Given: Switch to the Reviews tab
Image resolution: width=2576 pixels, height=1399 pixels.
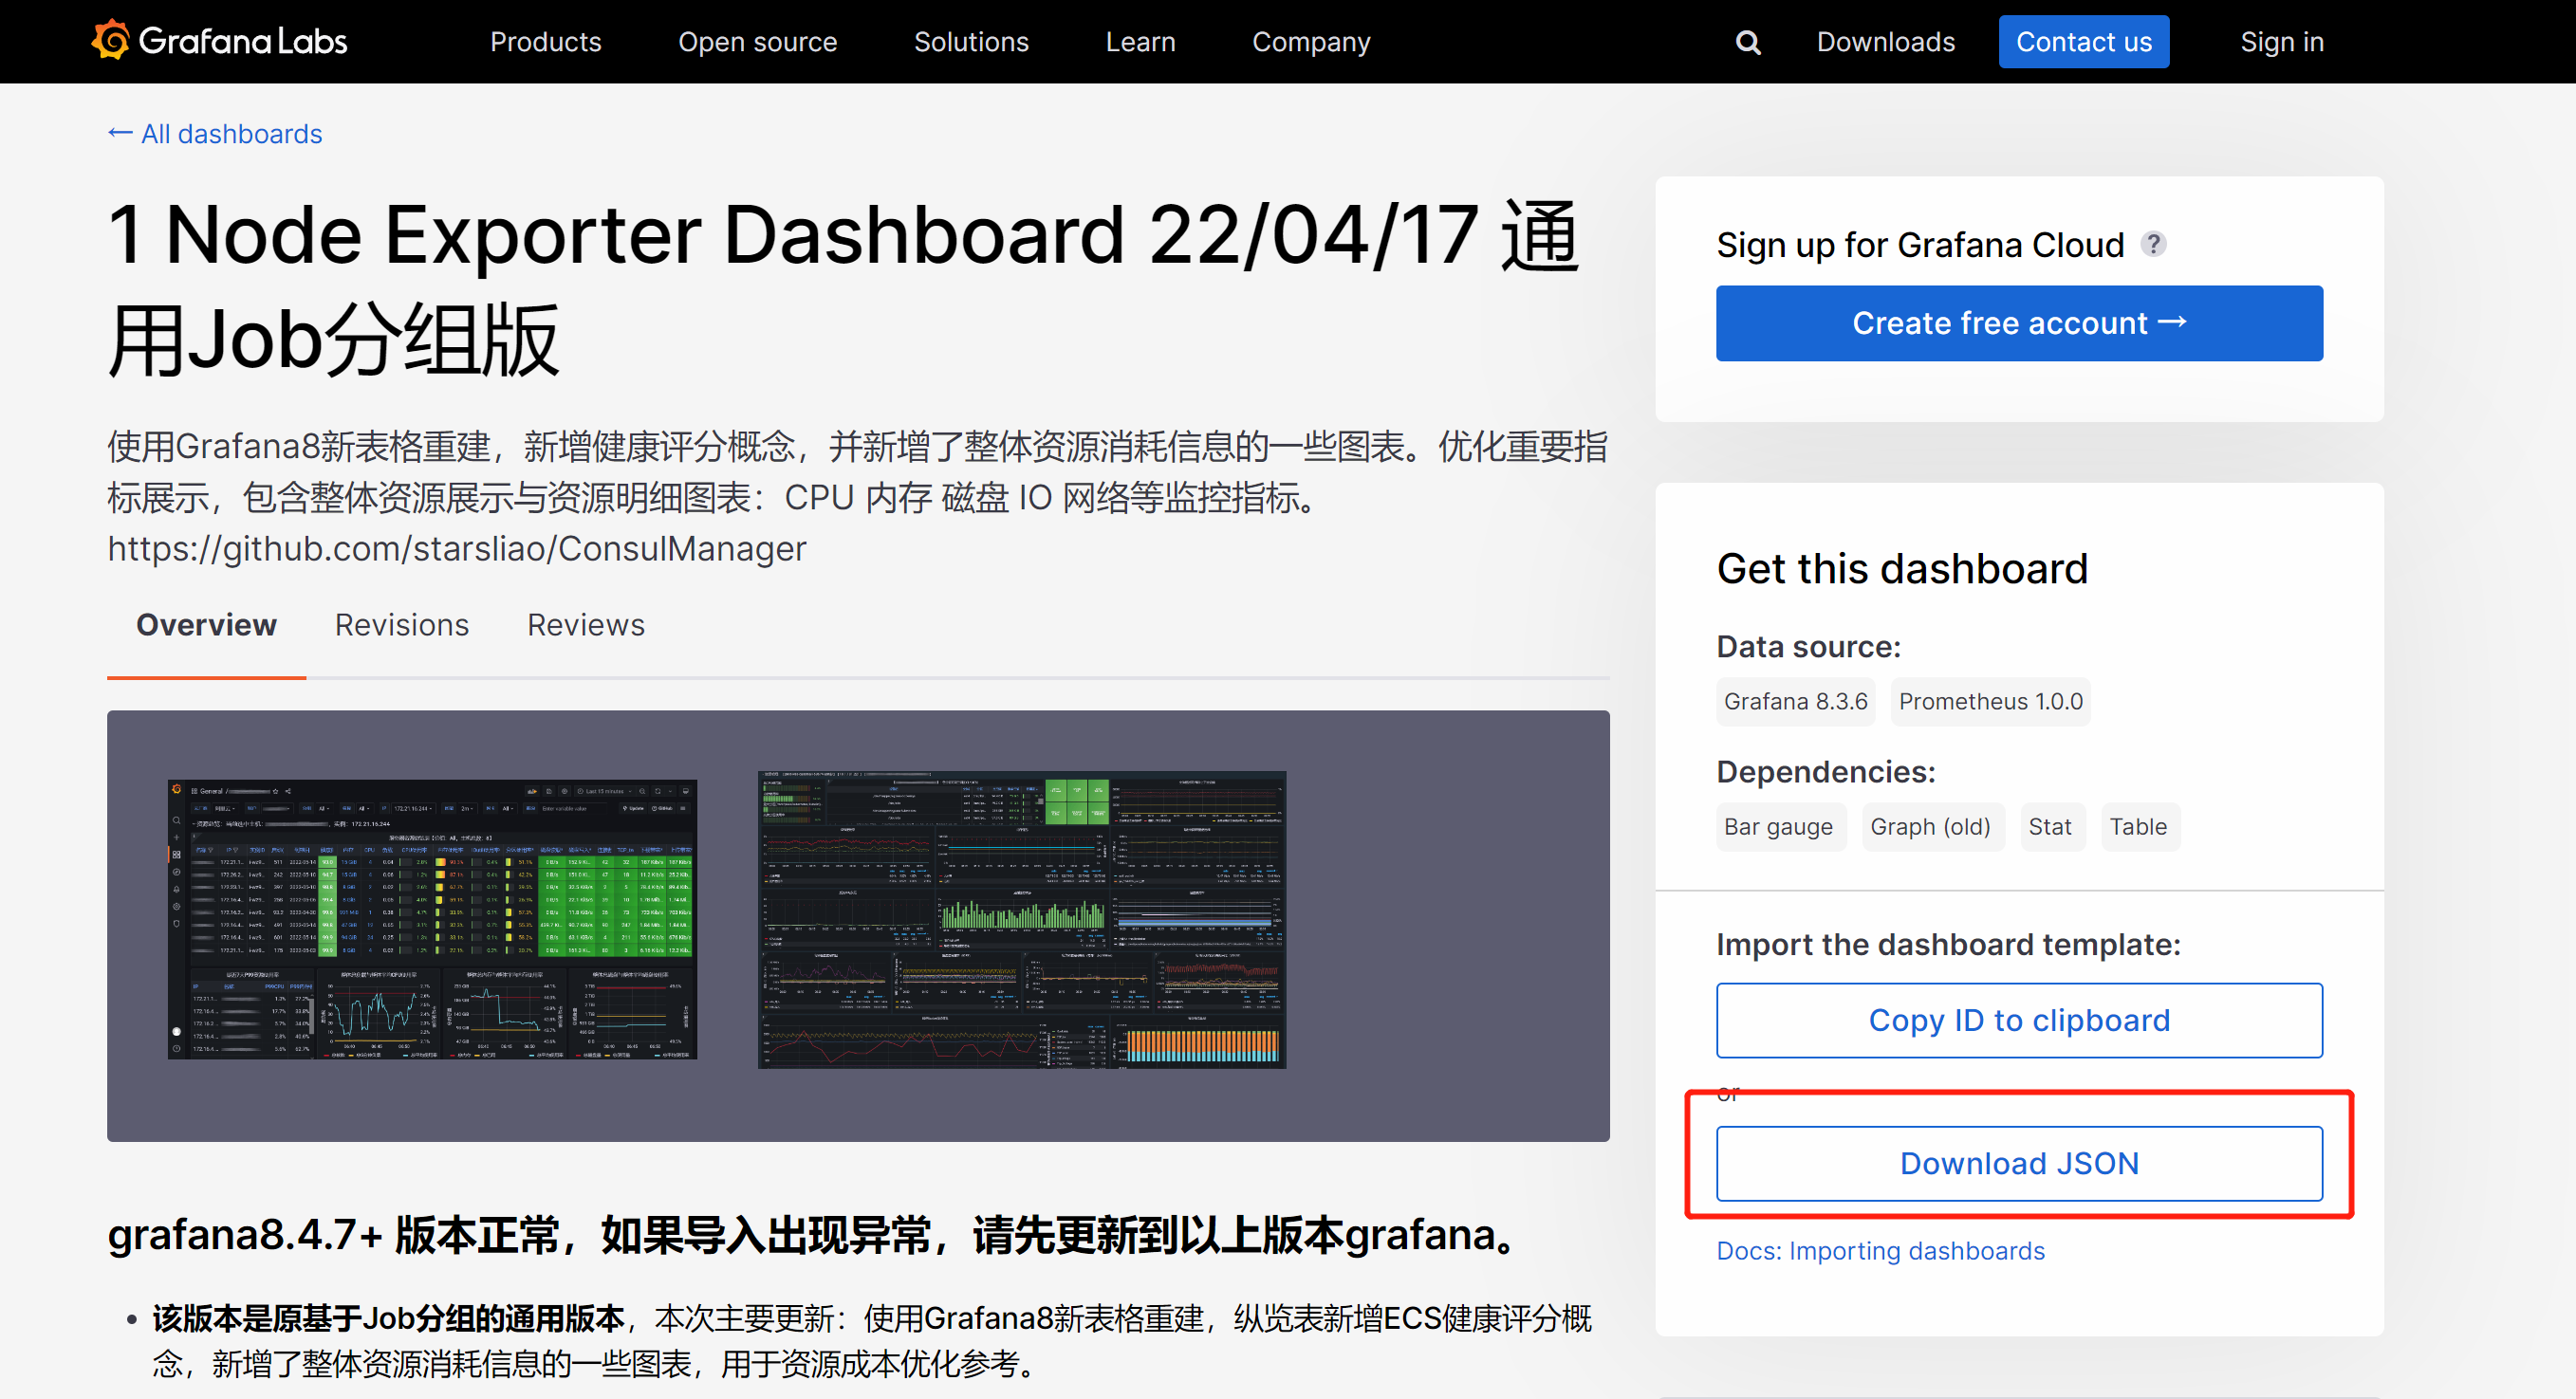Looking at the screenshot, I should (x=585, y=625).
